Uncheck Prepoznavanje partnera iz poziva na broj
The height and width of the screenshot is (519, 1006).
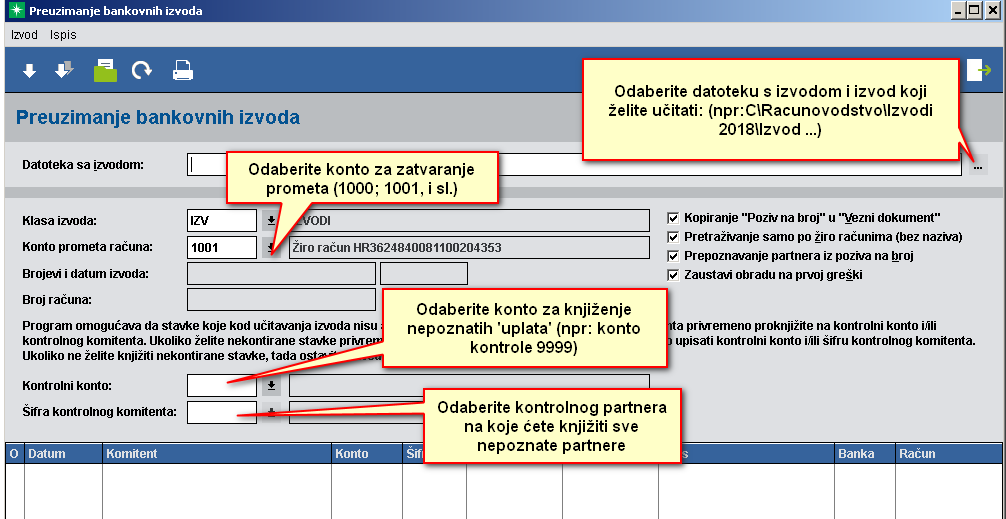click(673, 256)
